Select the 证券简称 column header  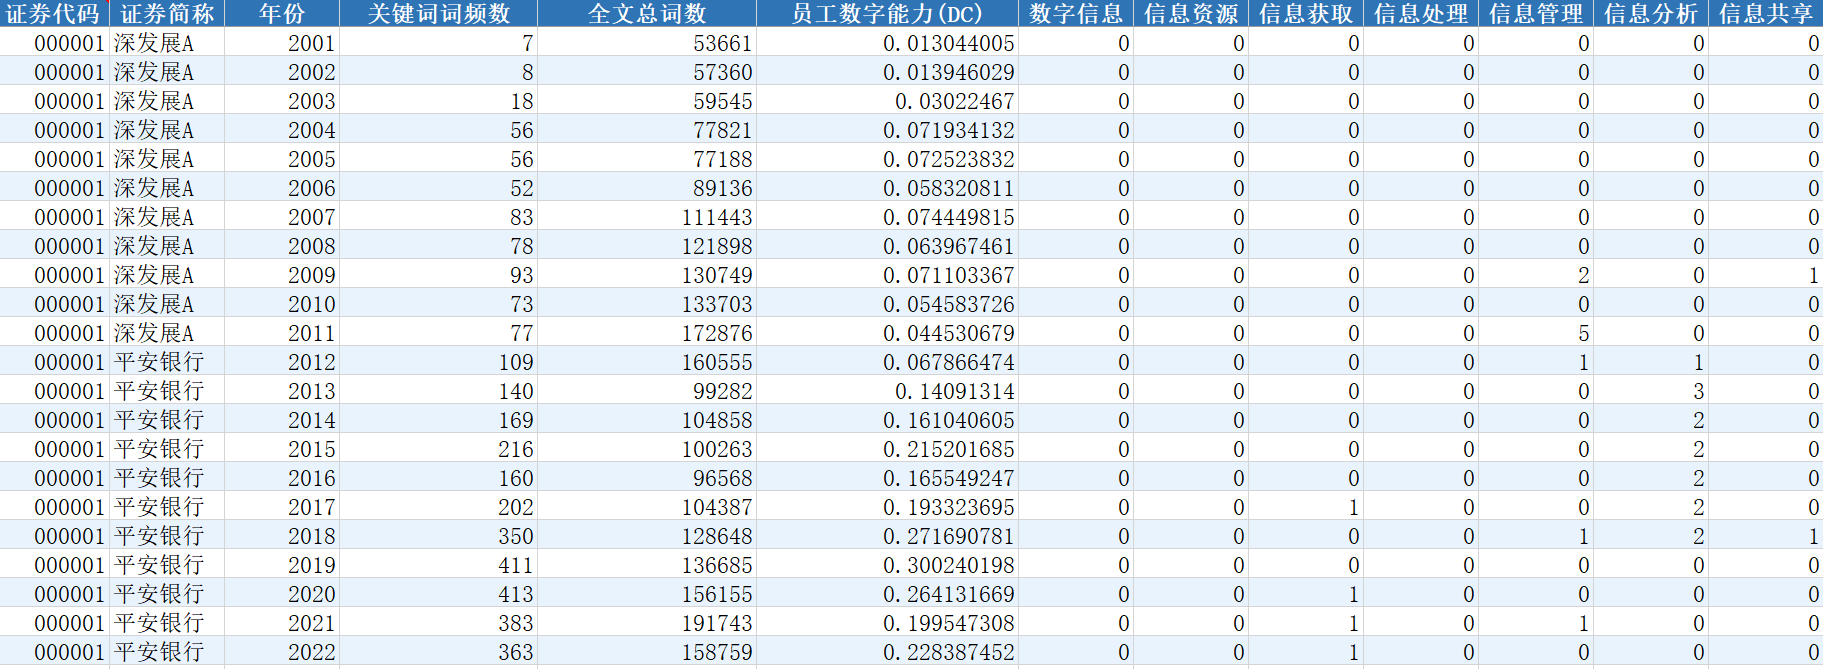[167, 13]
